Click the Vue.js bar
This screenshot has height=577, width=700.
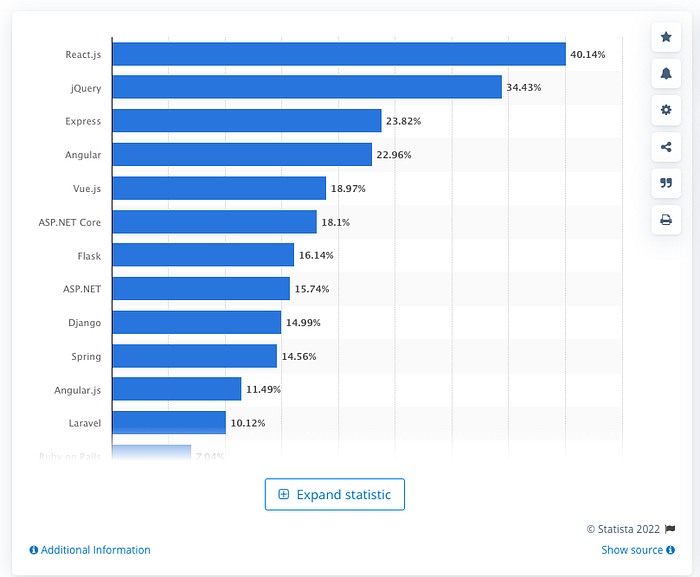219,188
